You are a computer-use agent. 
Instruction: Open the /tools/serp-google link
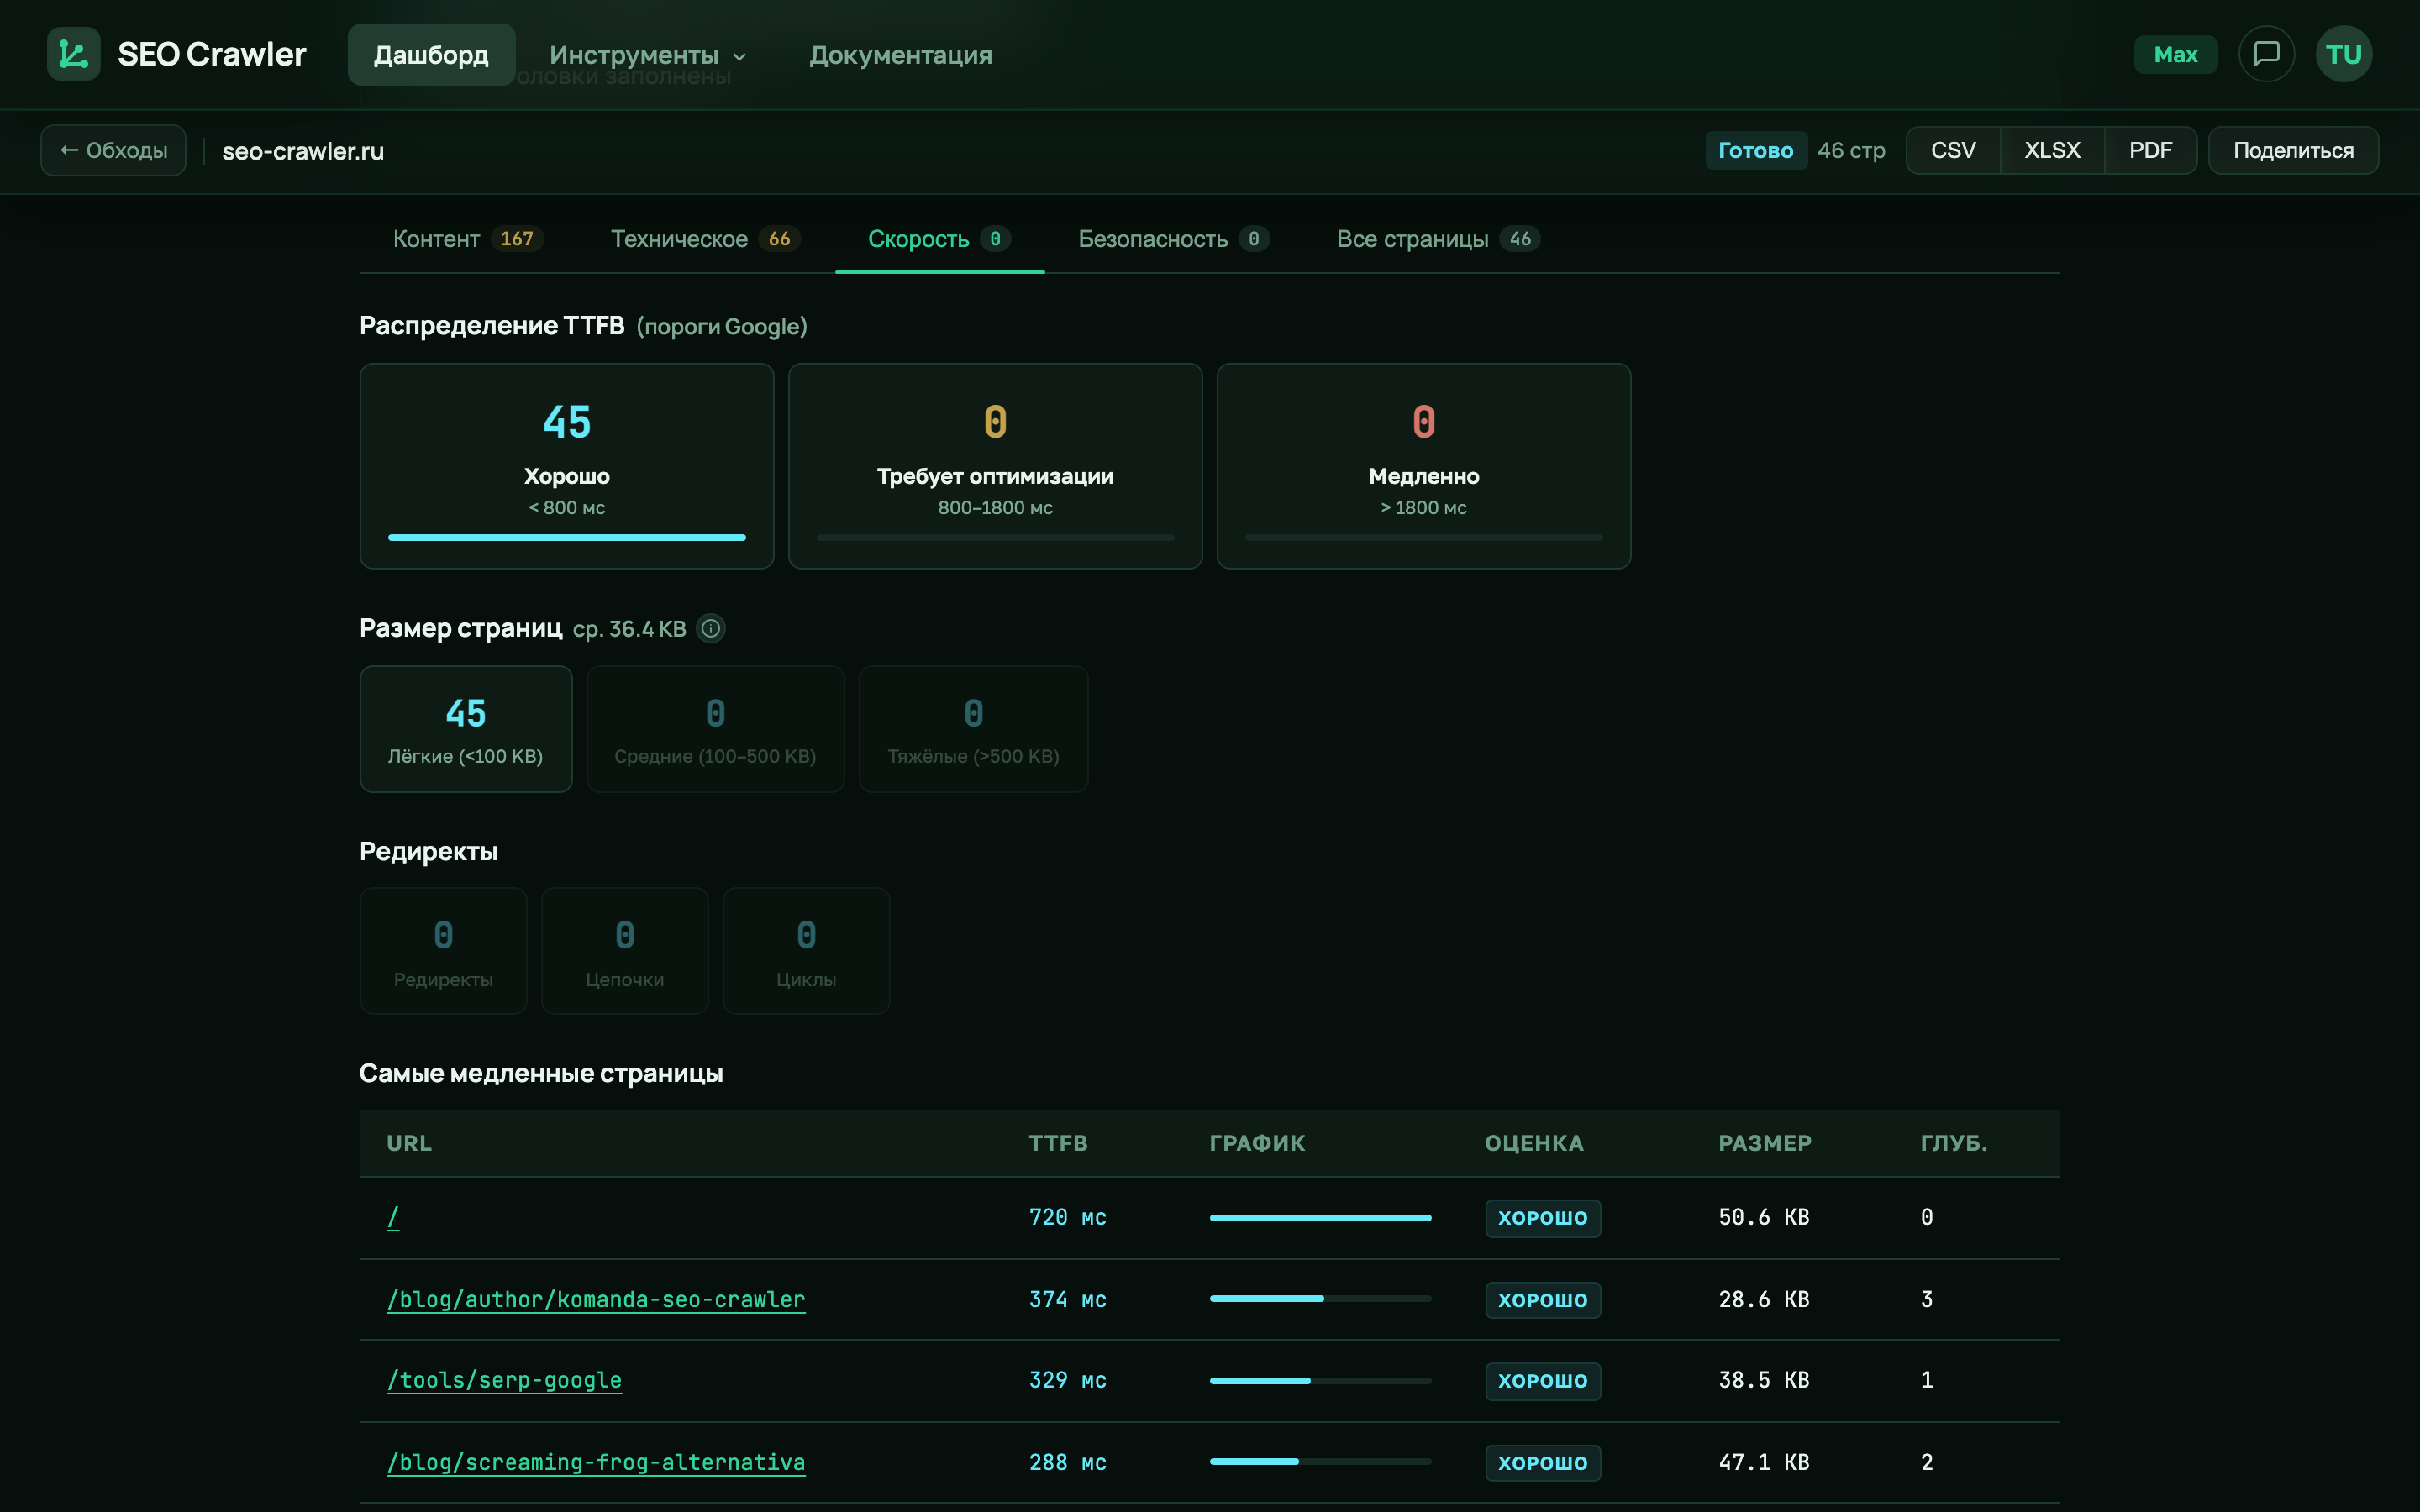pos(504,1380)
